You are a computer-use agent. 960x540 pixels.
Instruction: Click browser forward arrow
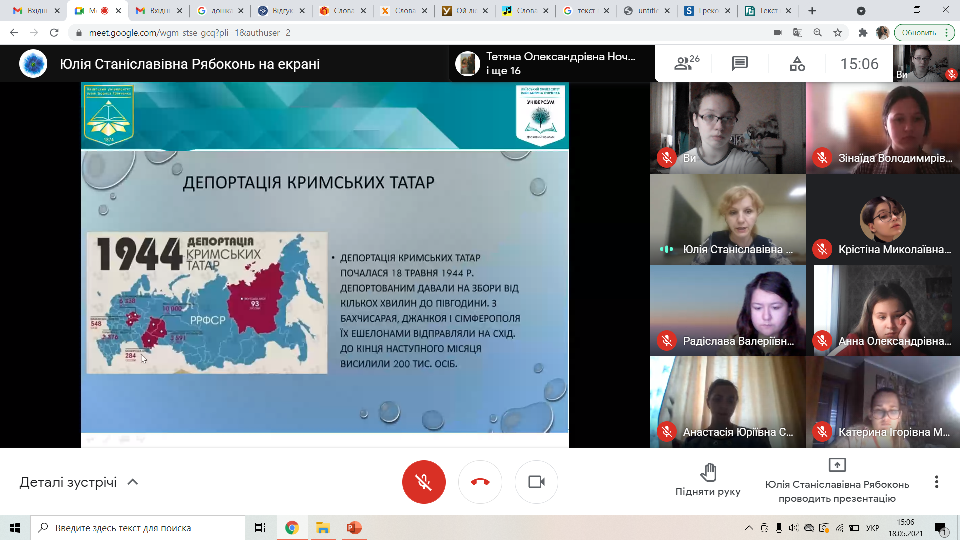[x=34, y=32]
